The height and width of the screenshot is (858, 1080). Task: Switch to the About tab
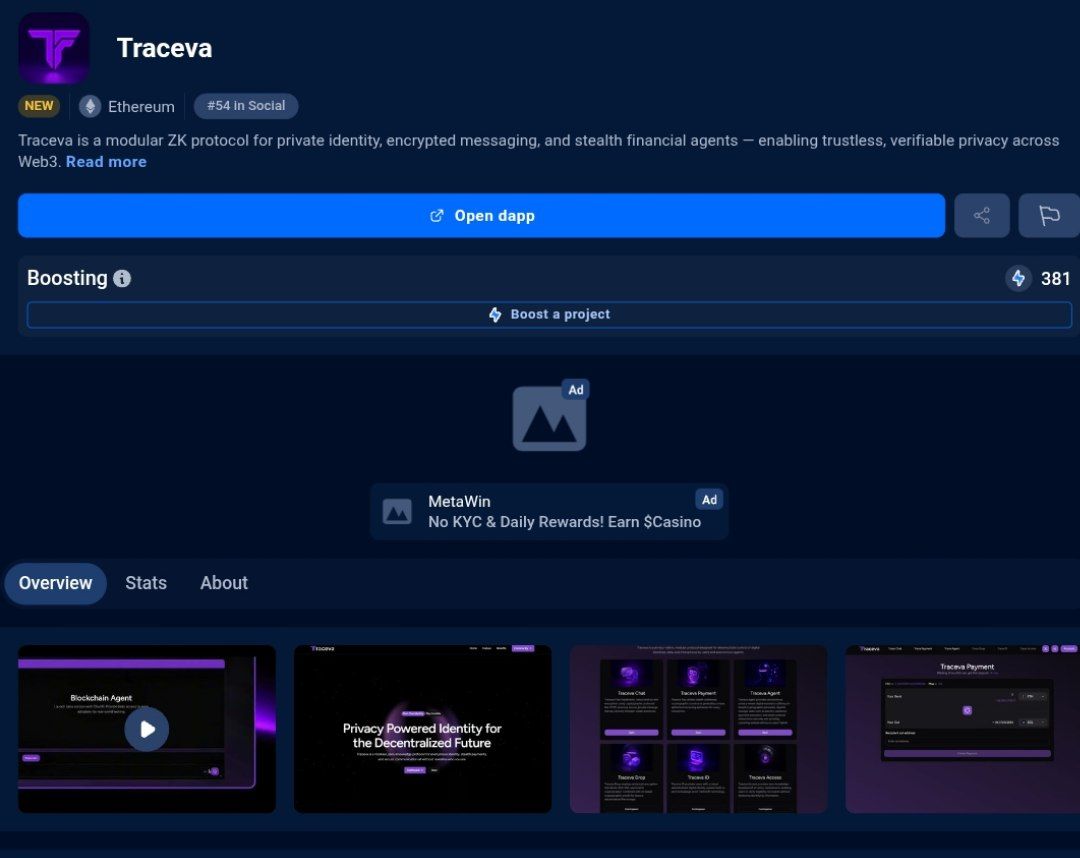tap(224, 583)
